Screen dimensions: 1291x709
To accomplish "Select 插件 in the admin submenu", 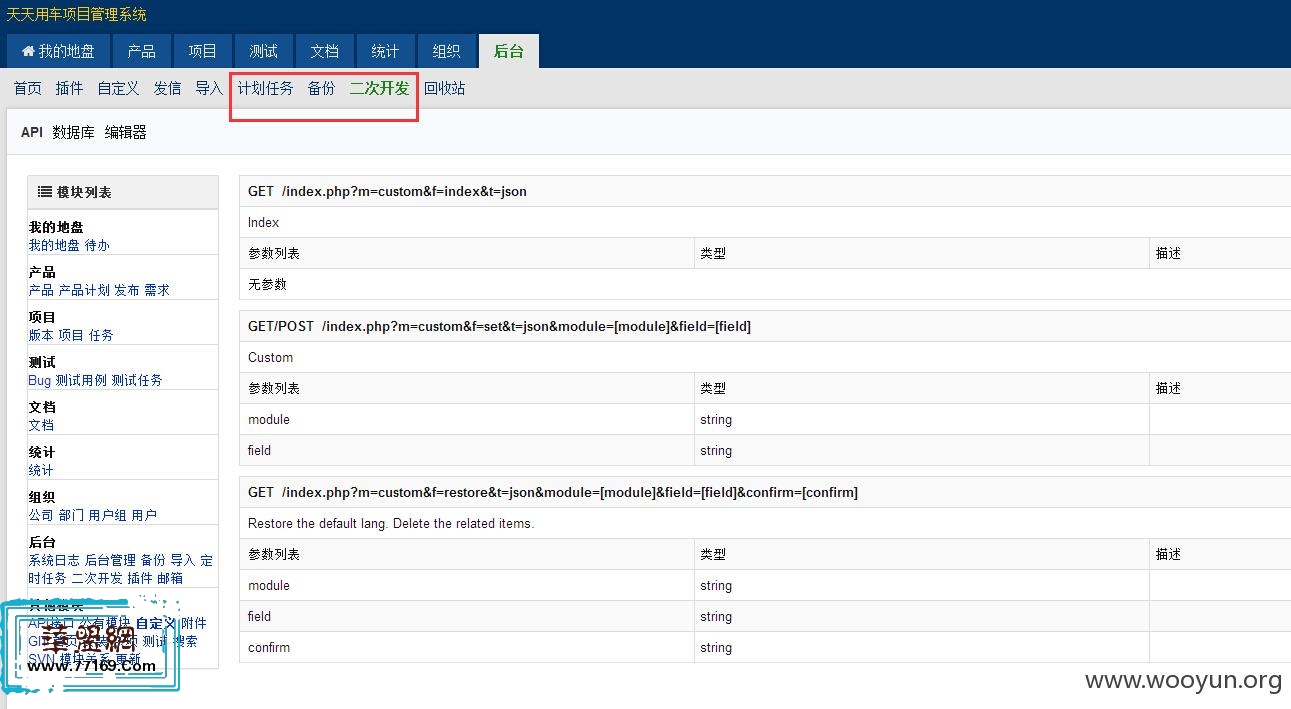I will tap(69, 89).
